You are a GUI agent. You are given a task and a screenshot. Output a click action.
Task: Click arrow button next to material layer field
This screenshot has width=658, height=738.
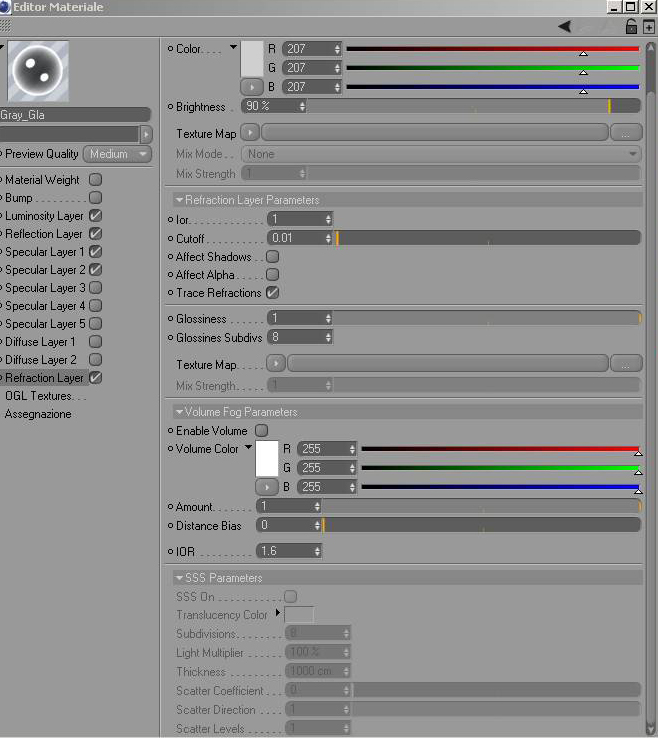click(146, 135)
